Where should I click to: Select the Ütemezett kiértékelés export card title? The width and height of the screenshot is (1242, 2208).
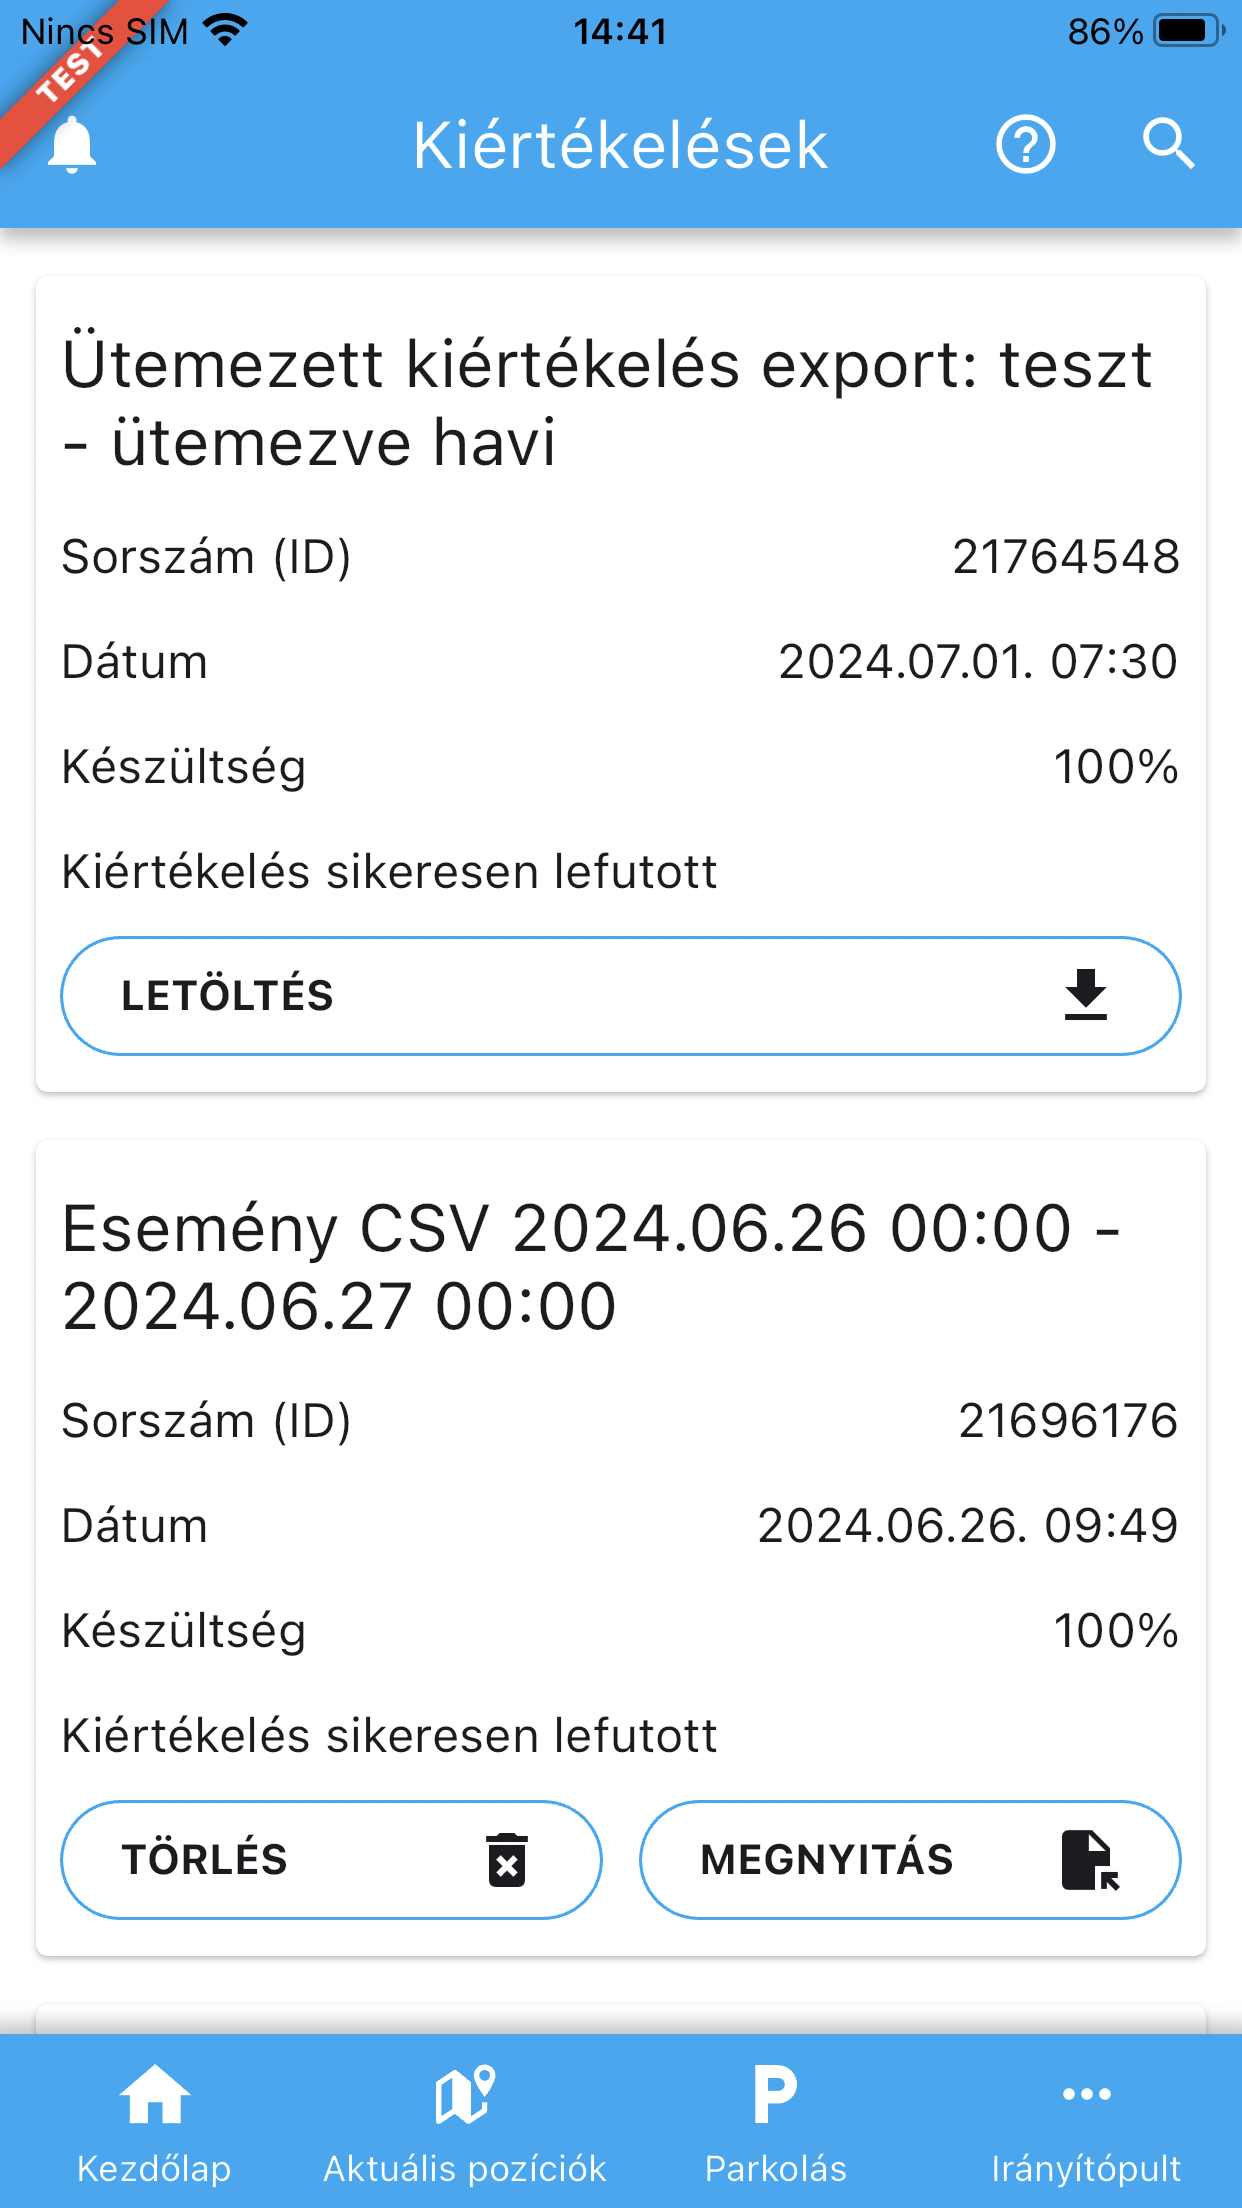pos(606,403)
